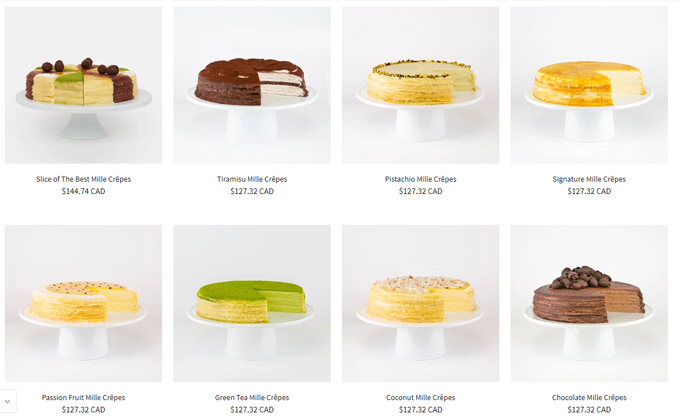The height and width of the screenshot is (420, 680).
Task: Select the Green Tea Mille Crêpes photo
Action: coord(252,303)
